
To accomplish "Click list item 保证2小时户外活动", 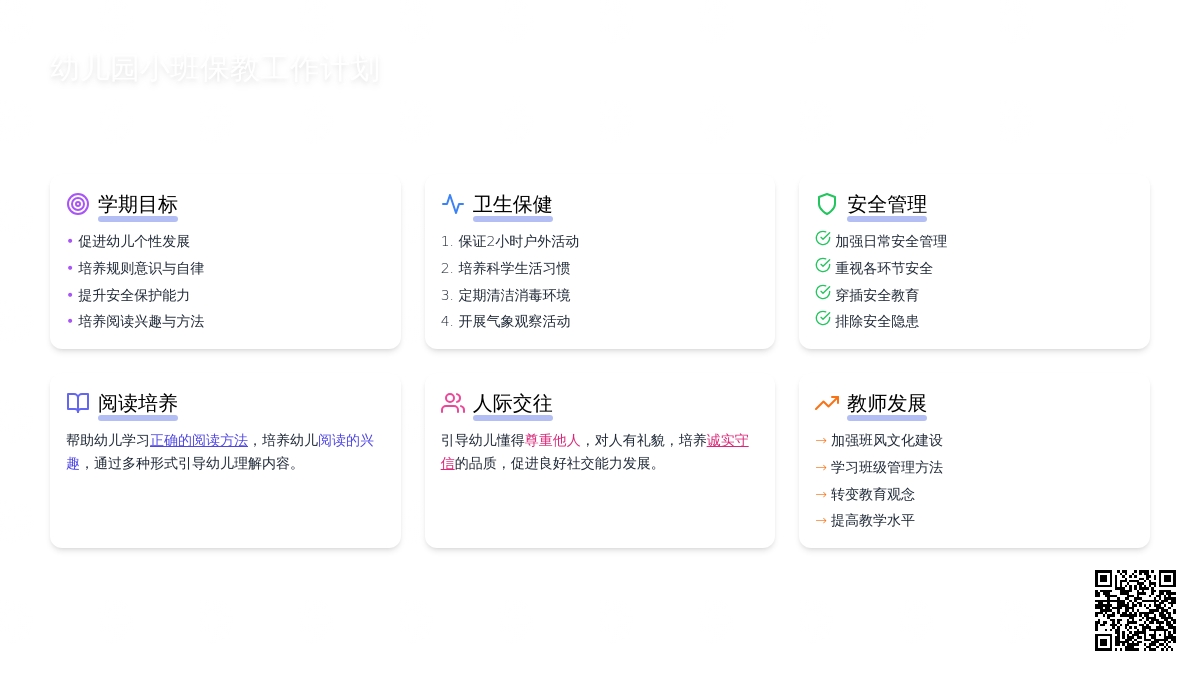I will pos(519,242).
